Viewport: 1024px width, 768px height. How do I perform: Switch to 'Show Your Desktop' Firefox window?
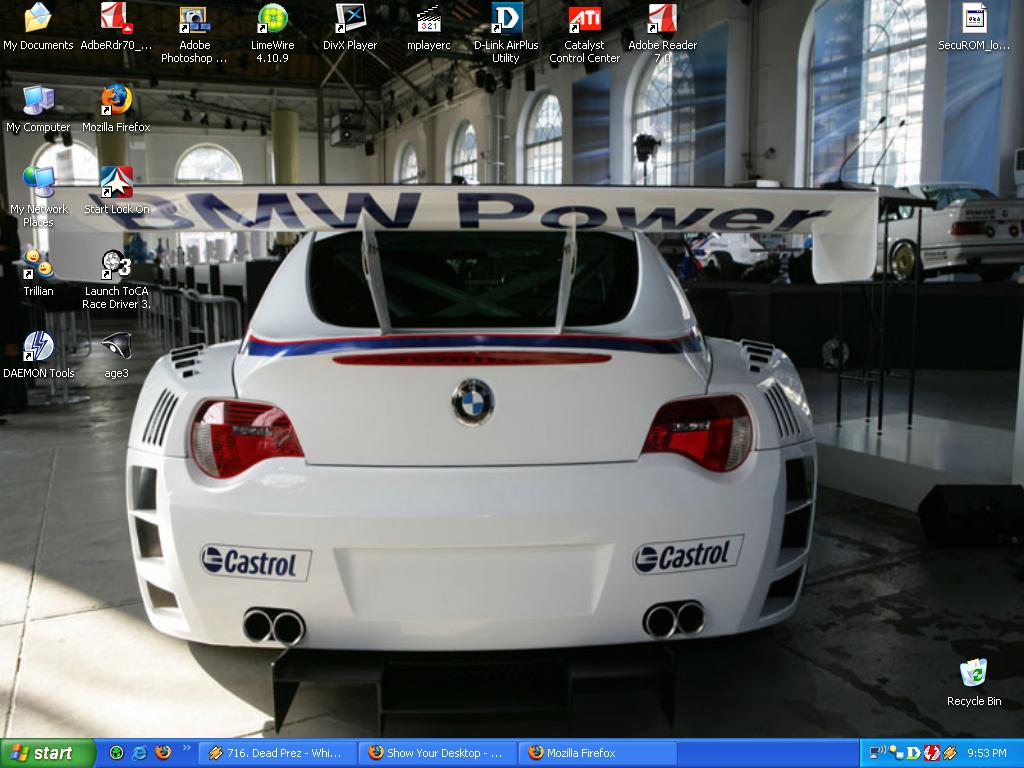(438, 753)
